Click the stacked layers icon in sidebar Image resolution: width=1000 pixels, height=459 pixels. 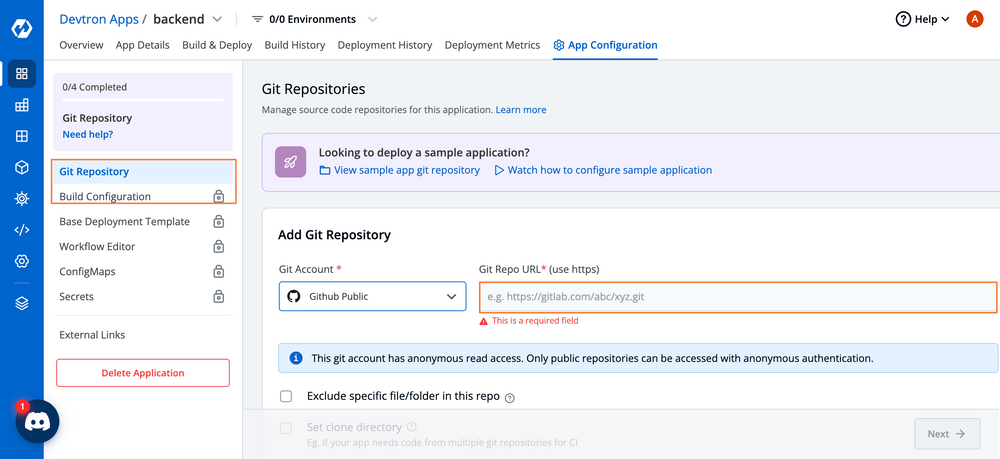pos(22,303)
